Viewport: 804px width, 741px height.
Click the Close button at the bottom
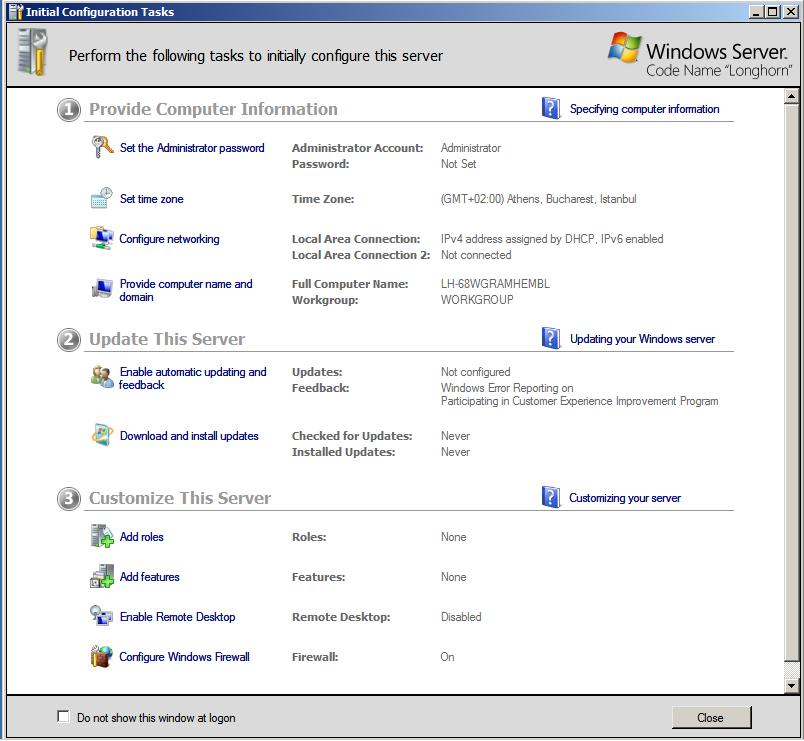pos(711,717)
